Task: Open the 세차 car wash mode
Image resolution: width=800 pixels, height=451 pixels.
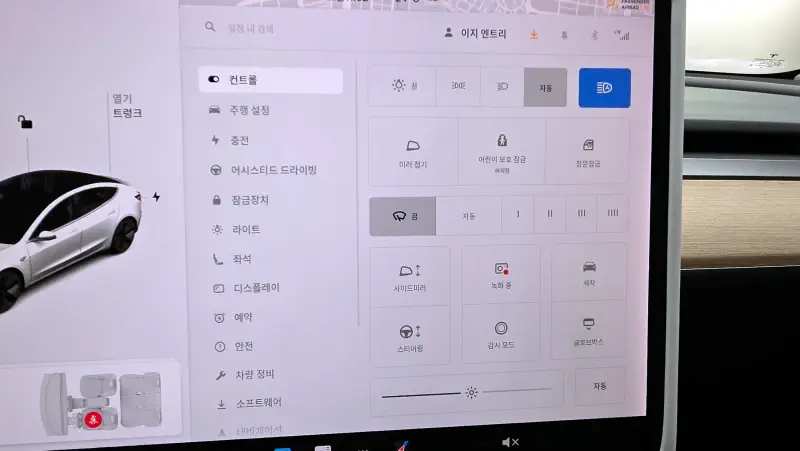Action: tap(589, 272)
